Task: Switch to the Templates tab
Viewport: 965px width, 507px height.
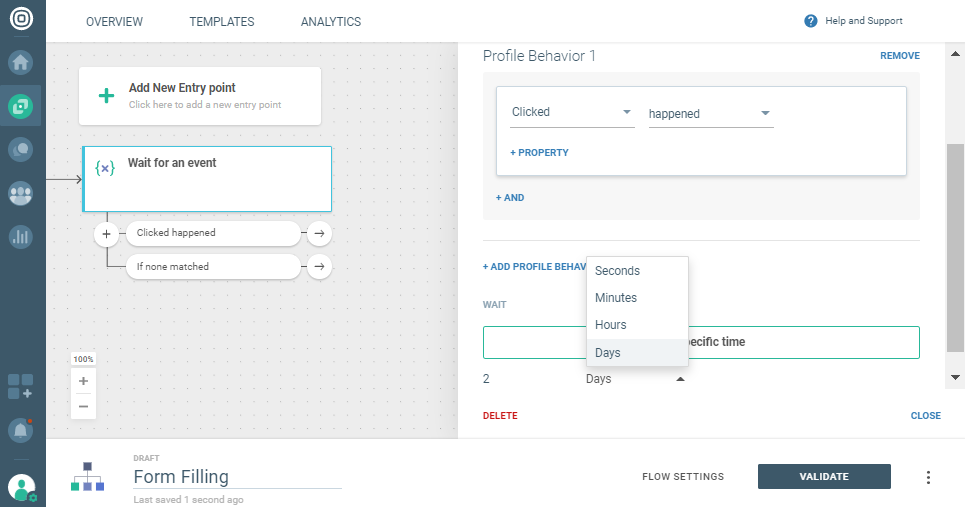Action: click(222, 21)
